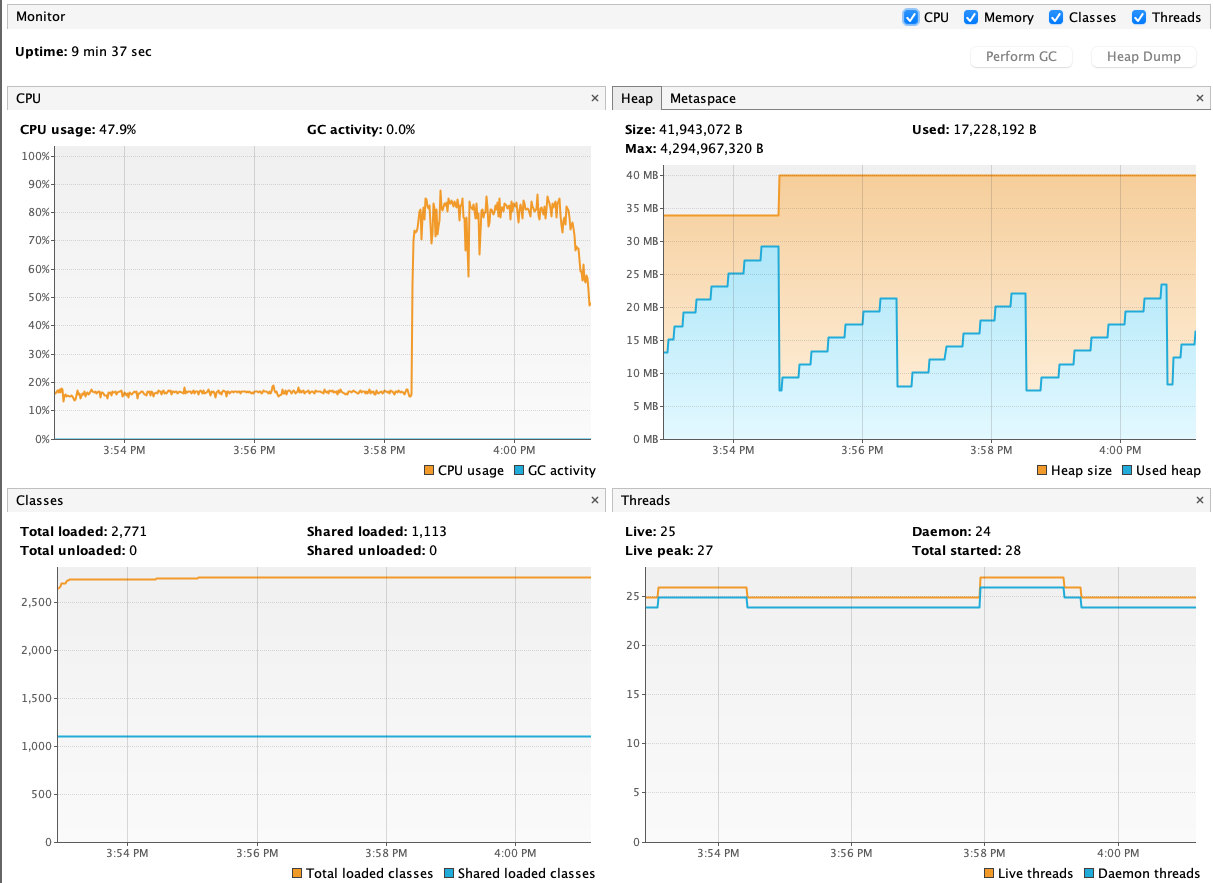Click the Perform GC button
Image resolution: width=1213 pixels, height=883 pixels.
[1021, 57]
